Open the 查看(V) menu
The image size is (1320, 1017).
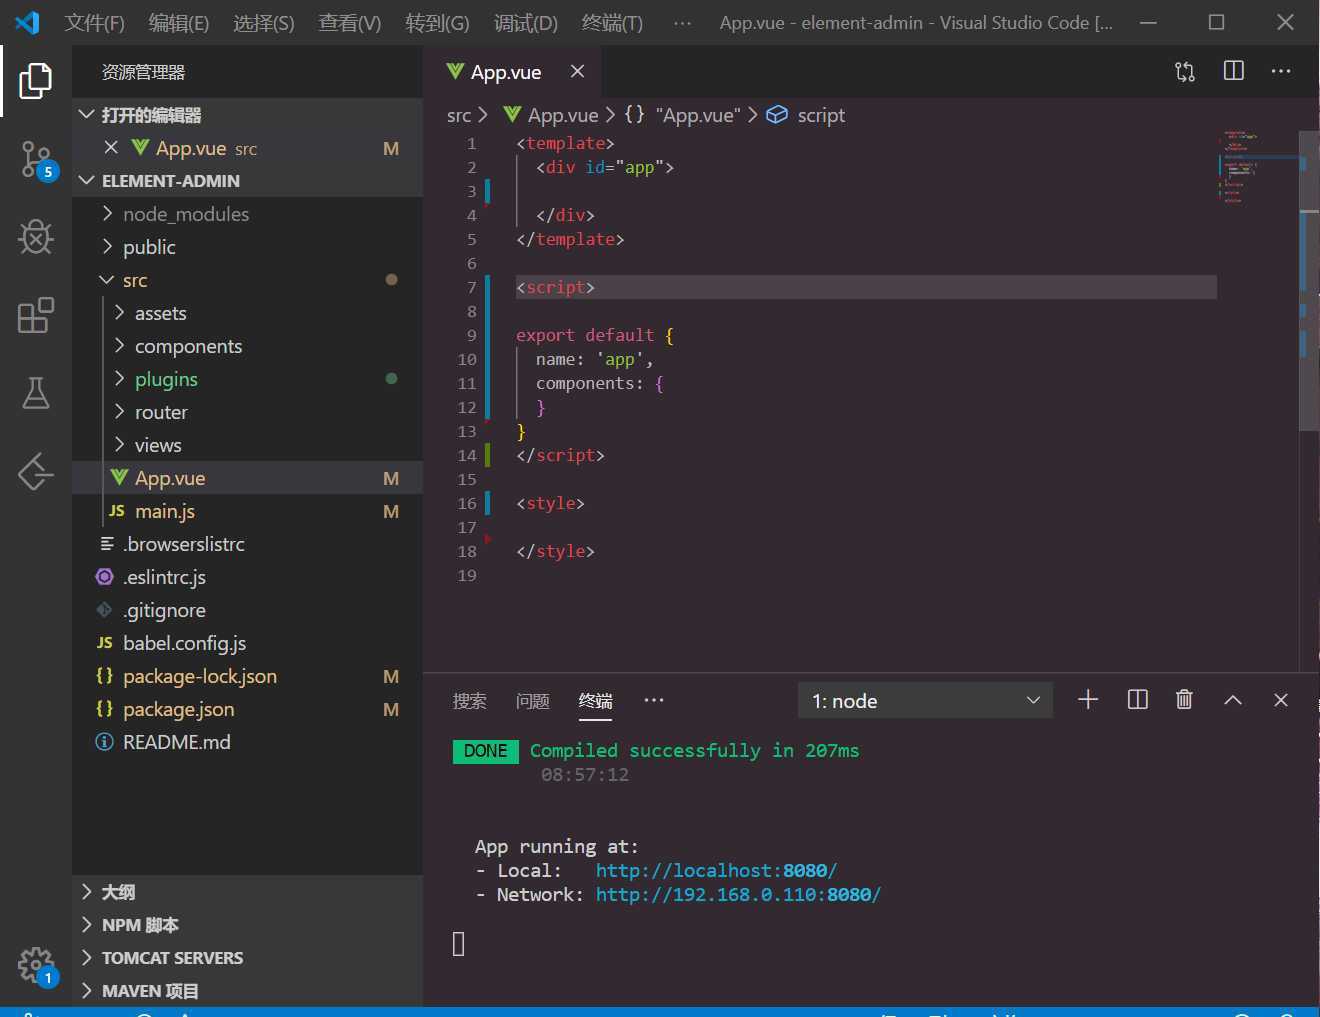tap(350, 23)
